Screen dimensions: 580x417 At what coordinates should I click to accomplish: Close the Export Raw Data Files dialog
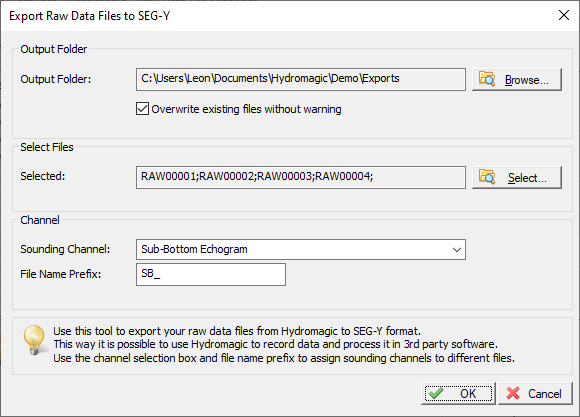(x=564, y=15)
